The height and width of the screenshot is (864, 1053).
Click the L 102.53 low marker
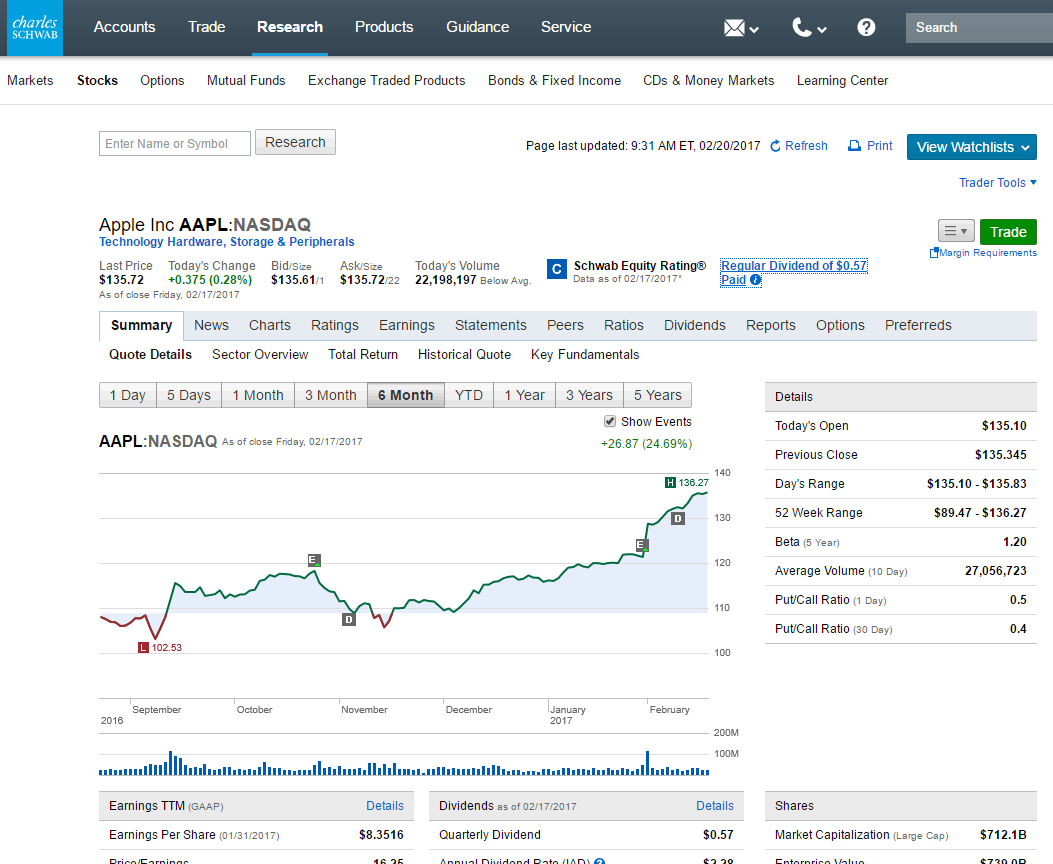(160, 648)
